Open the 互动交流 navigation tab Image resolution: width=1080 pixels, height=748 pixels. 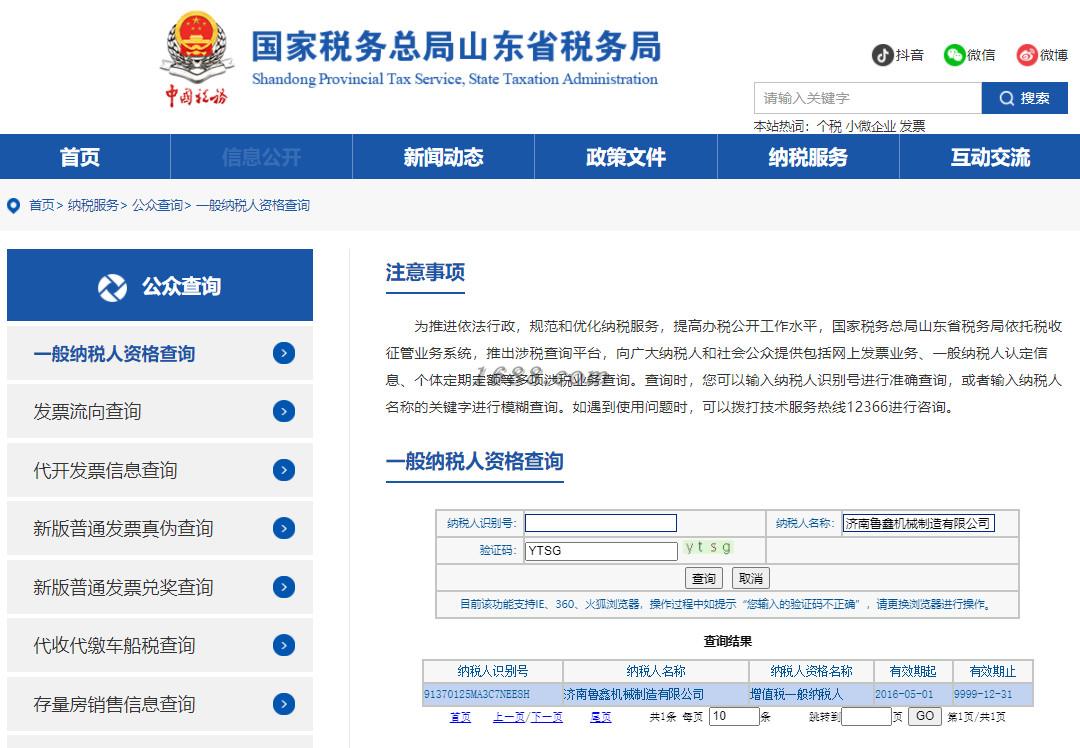coord(990,157)
